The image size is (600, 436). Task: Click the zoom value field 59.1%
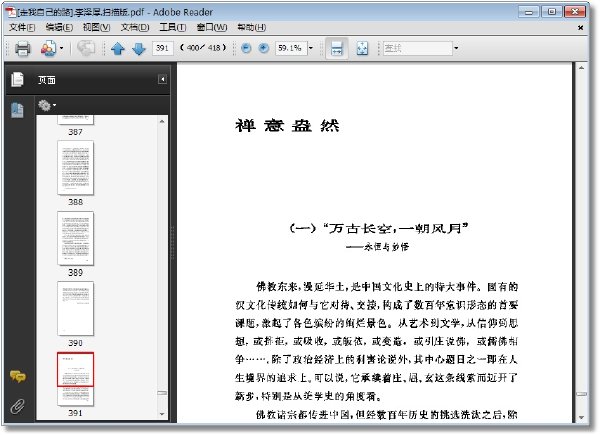pyautogui.click(x=291, y=48)
